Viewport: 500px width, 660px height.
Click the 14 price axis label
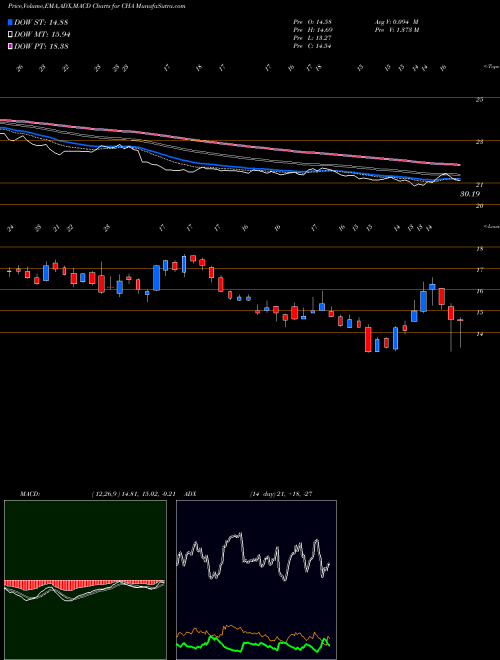click(479, 334)
